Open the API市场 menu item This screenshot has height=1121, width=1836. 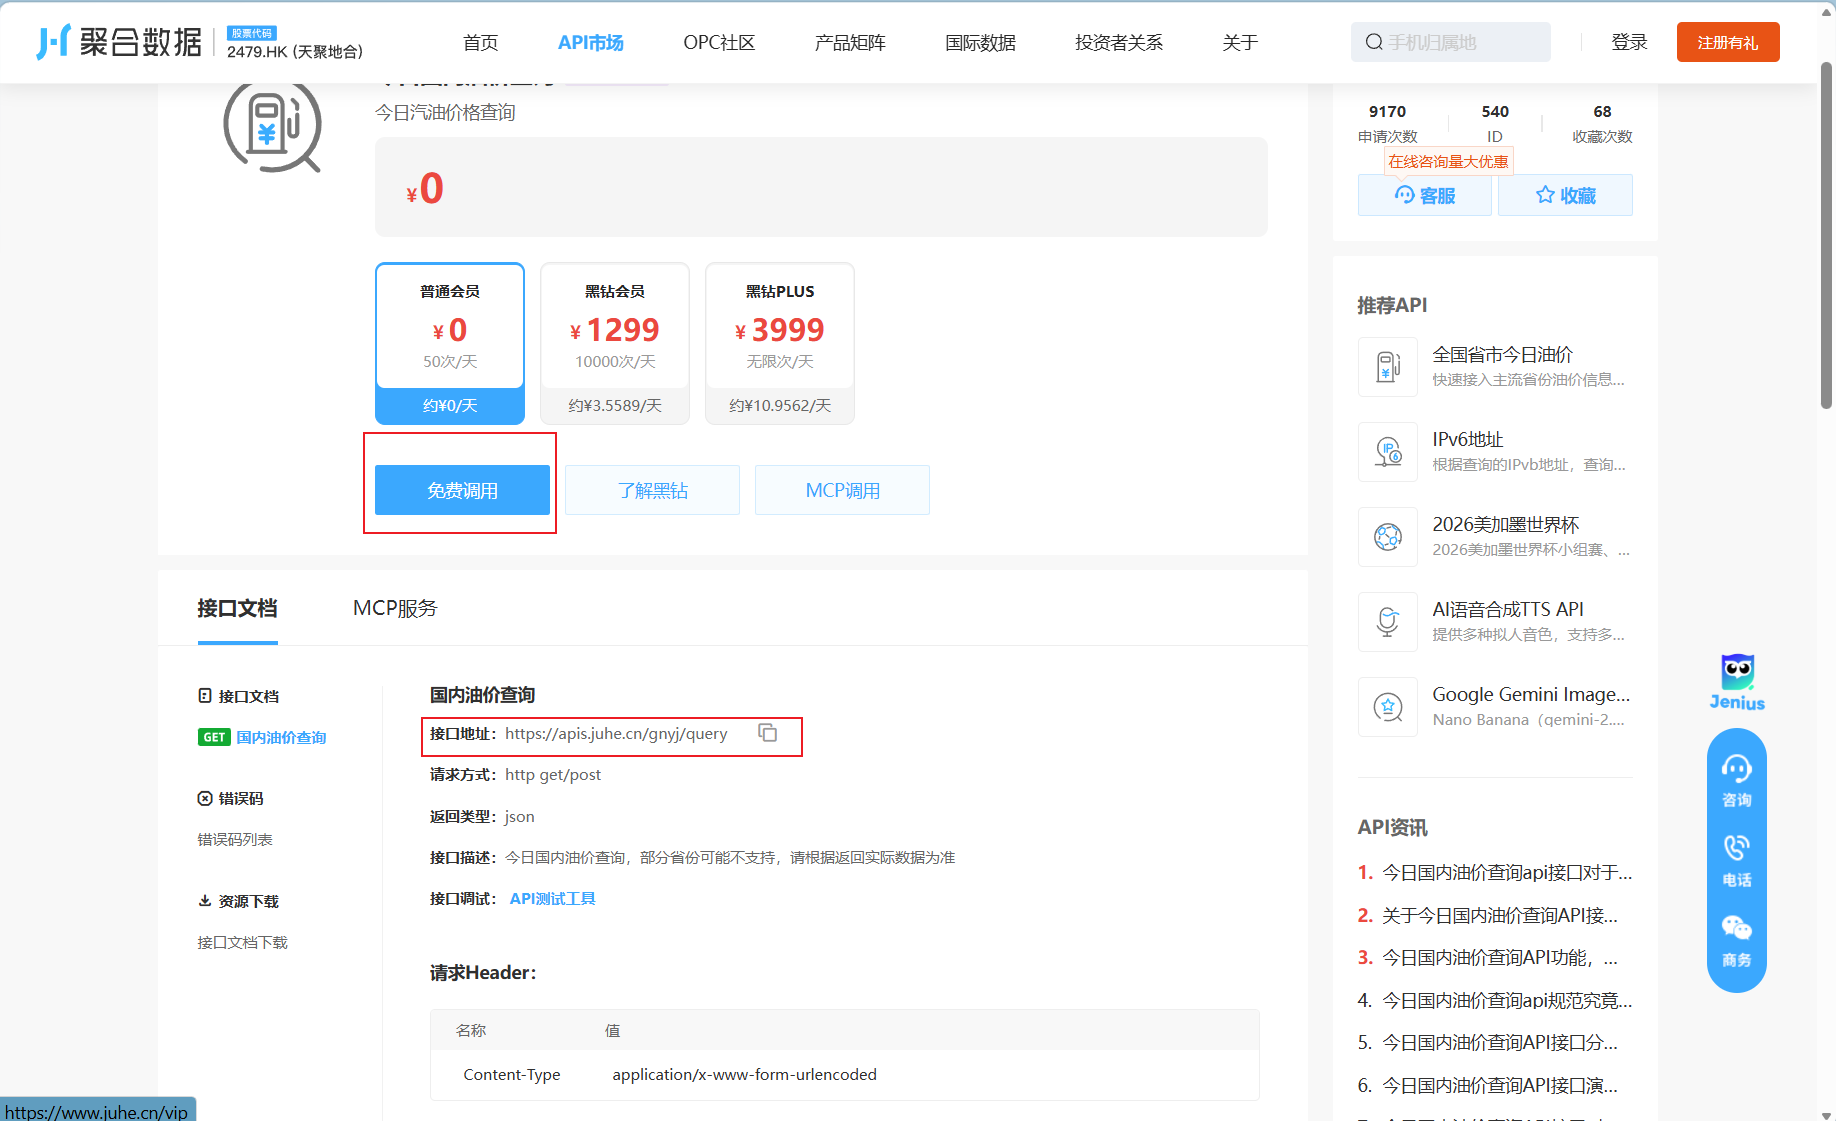coord(590,42)
